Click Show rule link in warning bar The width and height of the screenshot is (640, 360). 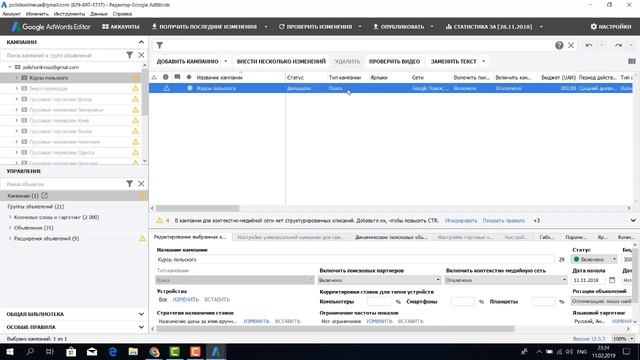[504, 220]
